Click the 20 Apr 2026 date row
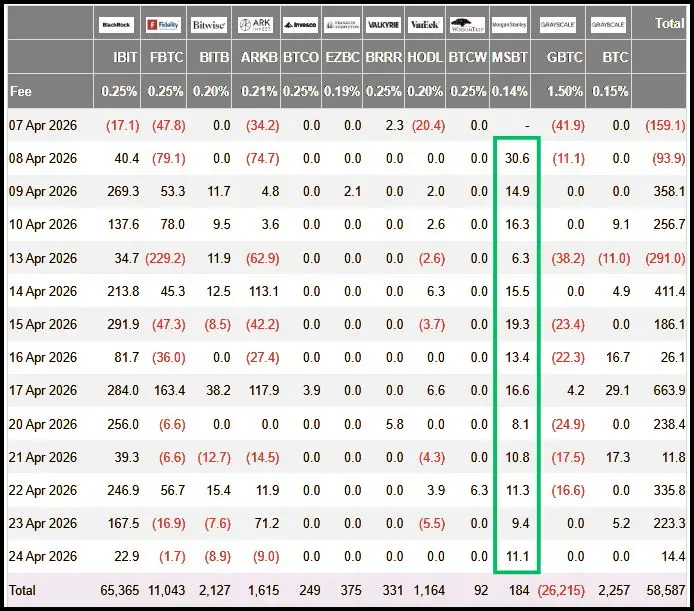Screen dimensions: 694x611 (347, 424)
